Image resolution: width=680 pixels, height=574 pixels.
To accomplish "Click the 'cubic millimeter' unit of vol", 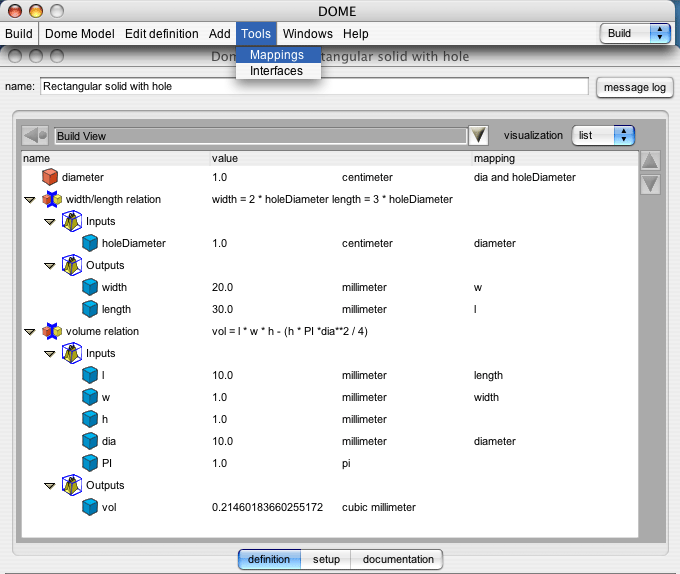I will pyautogui.click(x=379, y=507).
